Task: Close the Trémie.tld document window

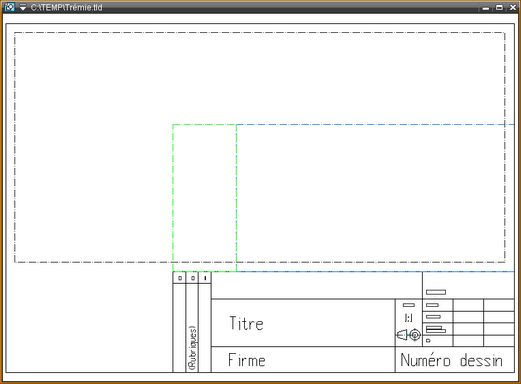Action: pyautogui.click(x=513, y=7)
